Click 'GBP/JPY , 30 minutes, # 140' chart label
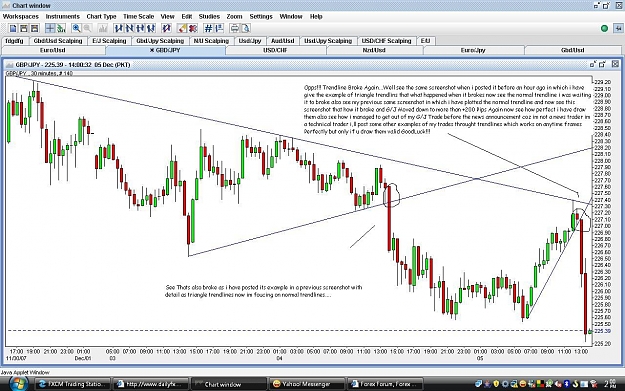This screenshot has height=391, width=625. [39, 73]
